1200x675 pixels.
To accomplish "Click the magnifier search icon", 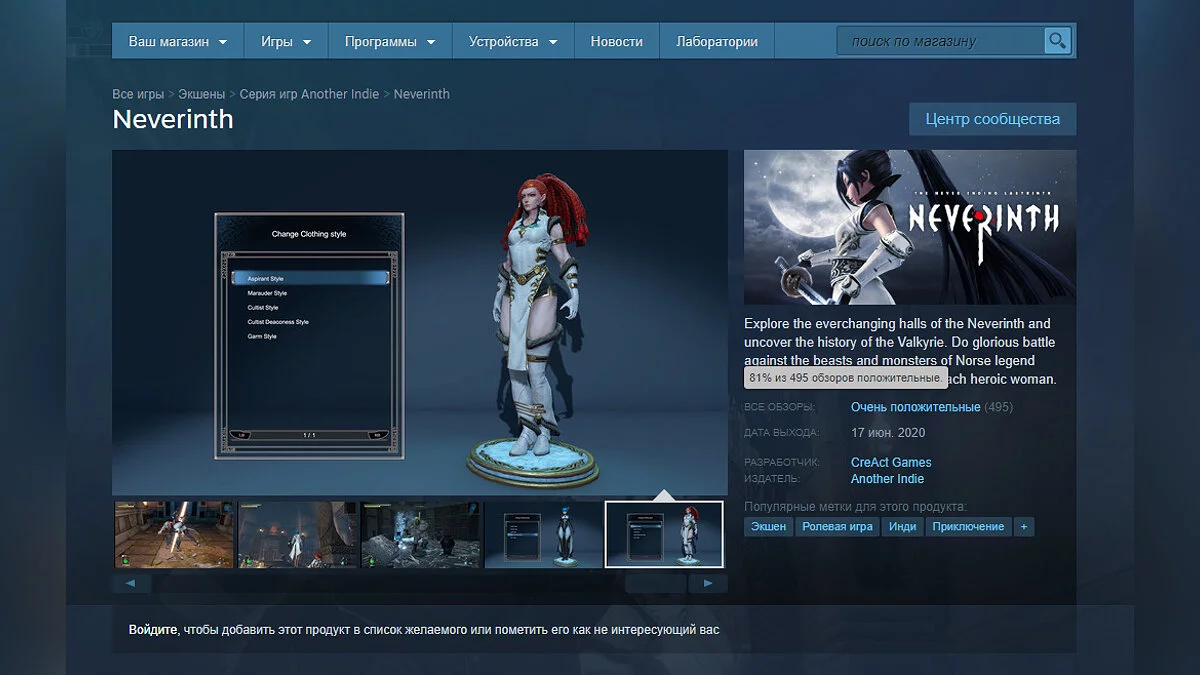I will (x=1057, y=41).
